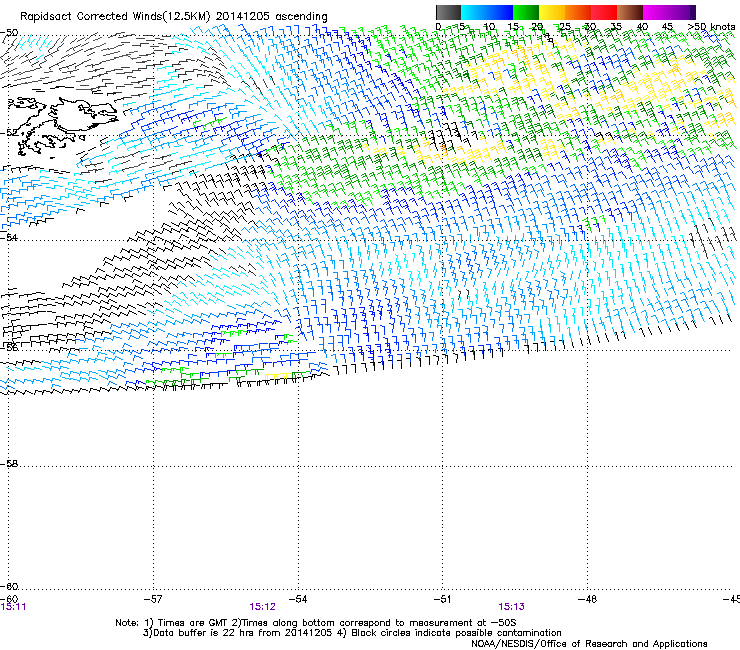
Task: Click the '>50 knots' legend label
Action: point(711,27)
